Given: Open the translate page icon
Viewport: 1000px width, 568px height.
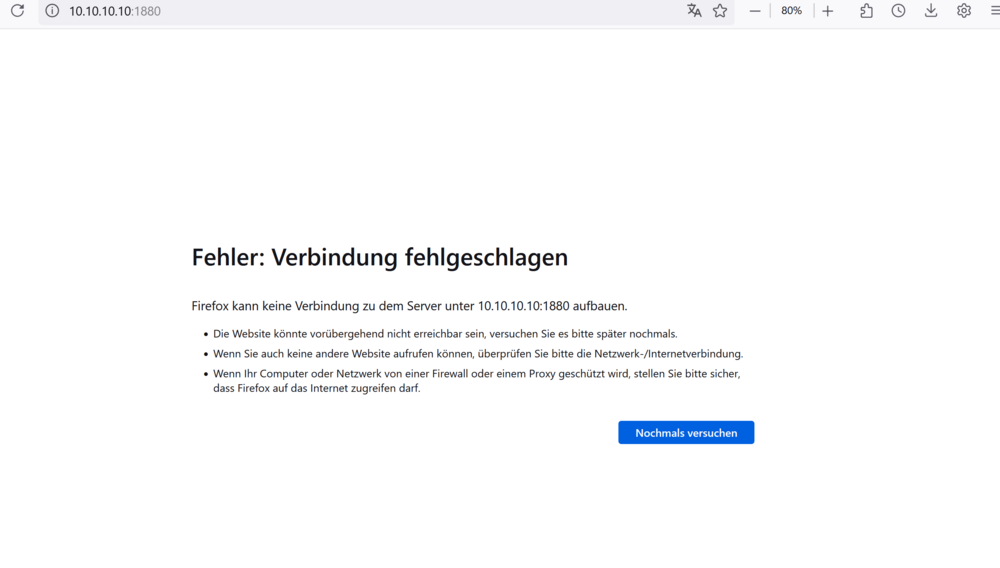Looking at the screenshot, I should click(694, 11).
